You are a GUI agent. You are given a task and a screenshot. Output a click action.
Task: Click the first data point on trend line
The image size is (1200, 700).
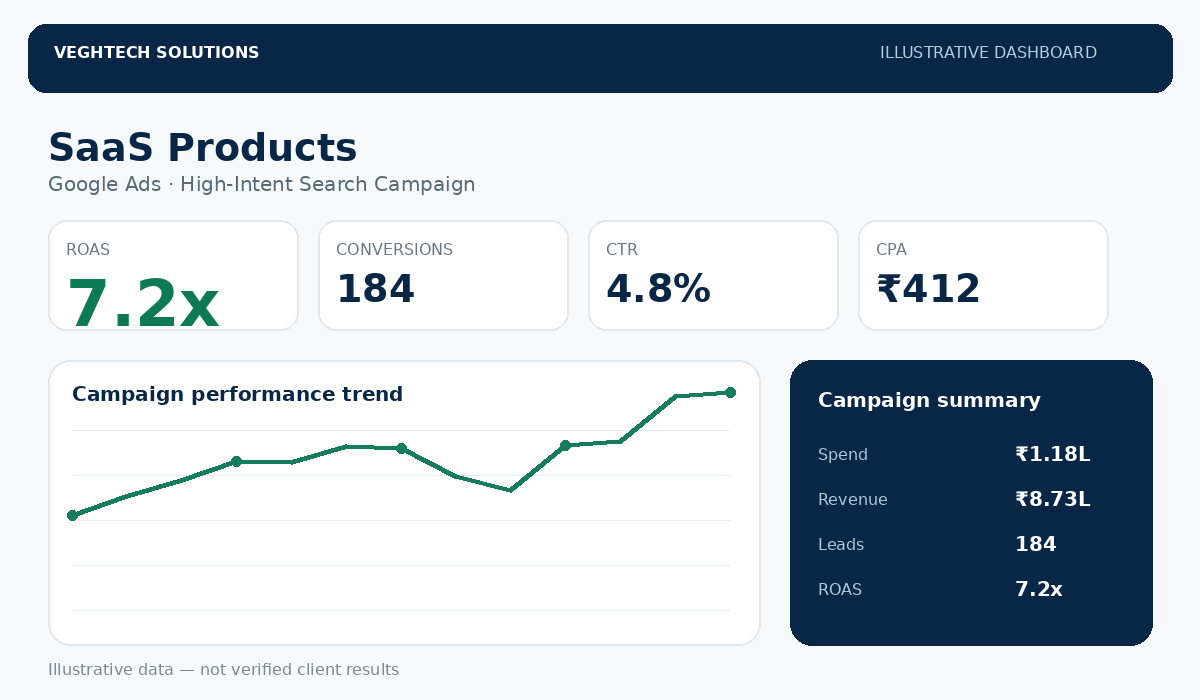point(72,515)
